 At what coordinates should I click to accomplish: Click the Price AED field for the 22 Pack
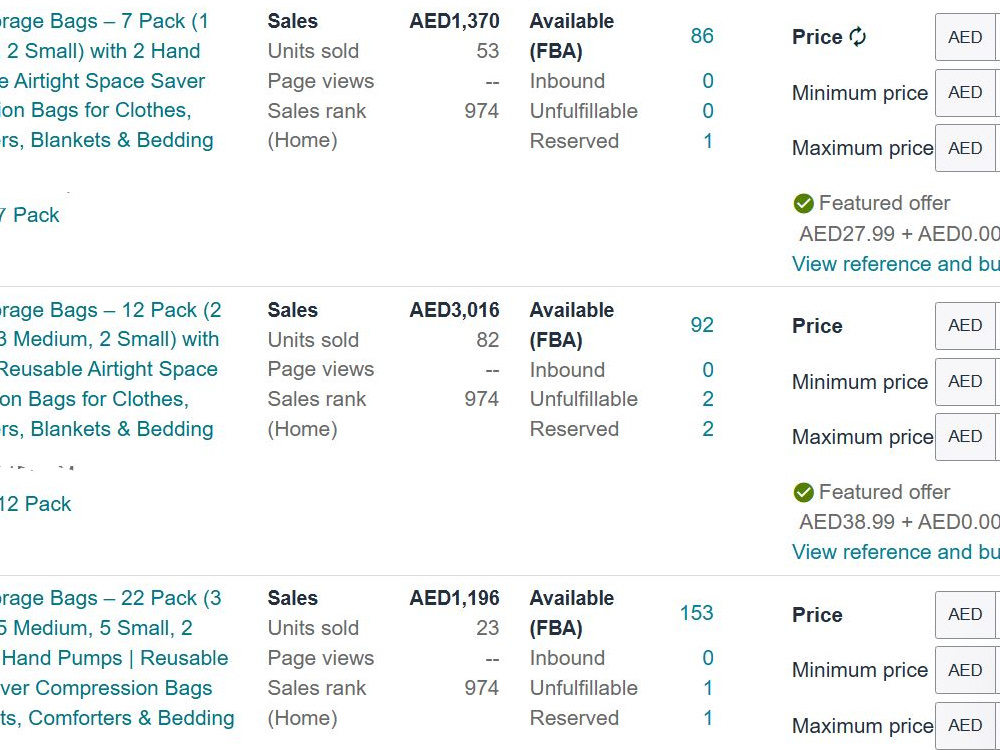click(x=967, y=615)
